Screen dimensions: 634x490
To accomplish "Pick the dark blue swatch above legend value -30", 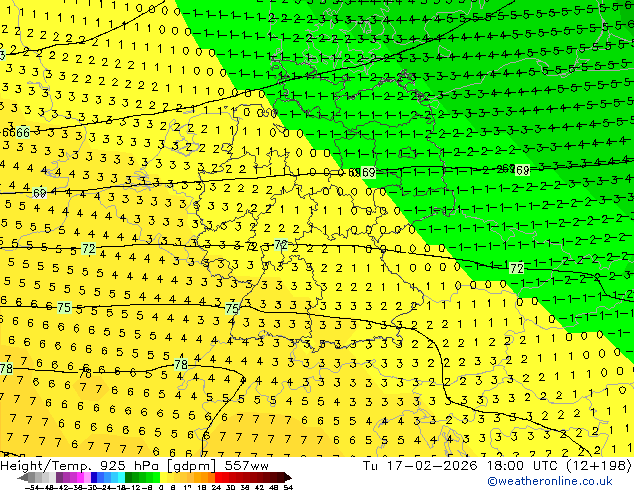I will pyautogui.click(x=94, y=478).
